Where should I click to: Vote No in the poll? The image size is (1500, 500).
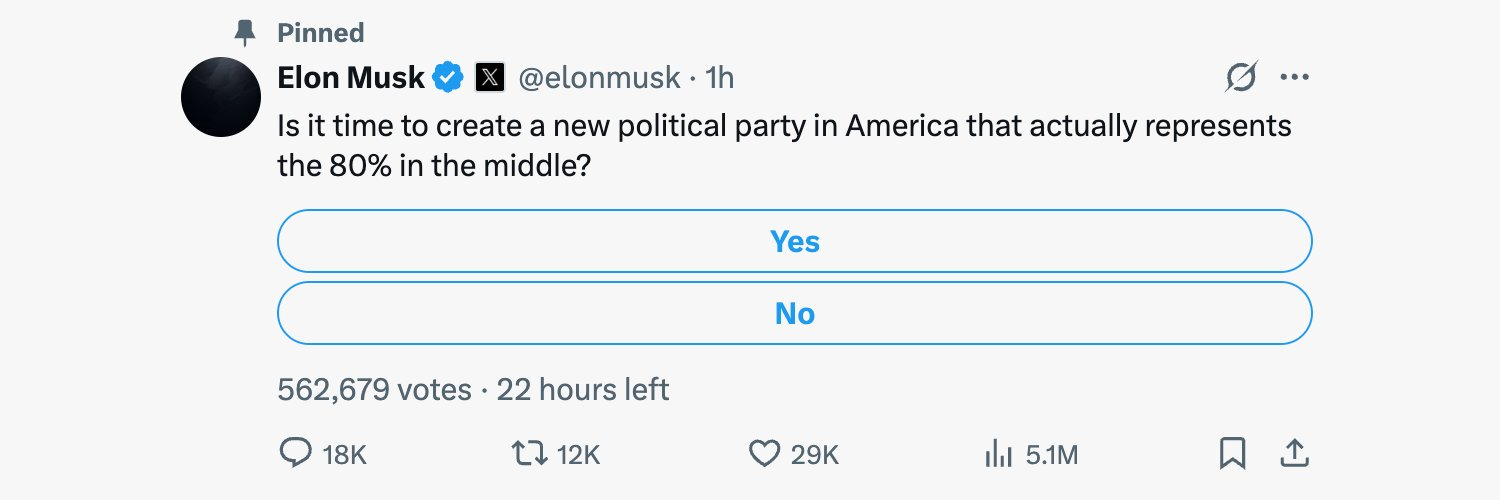794,313
